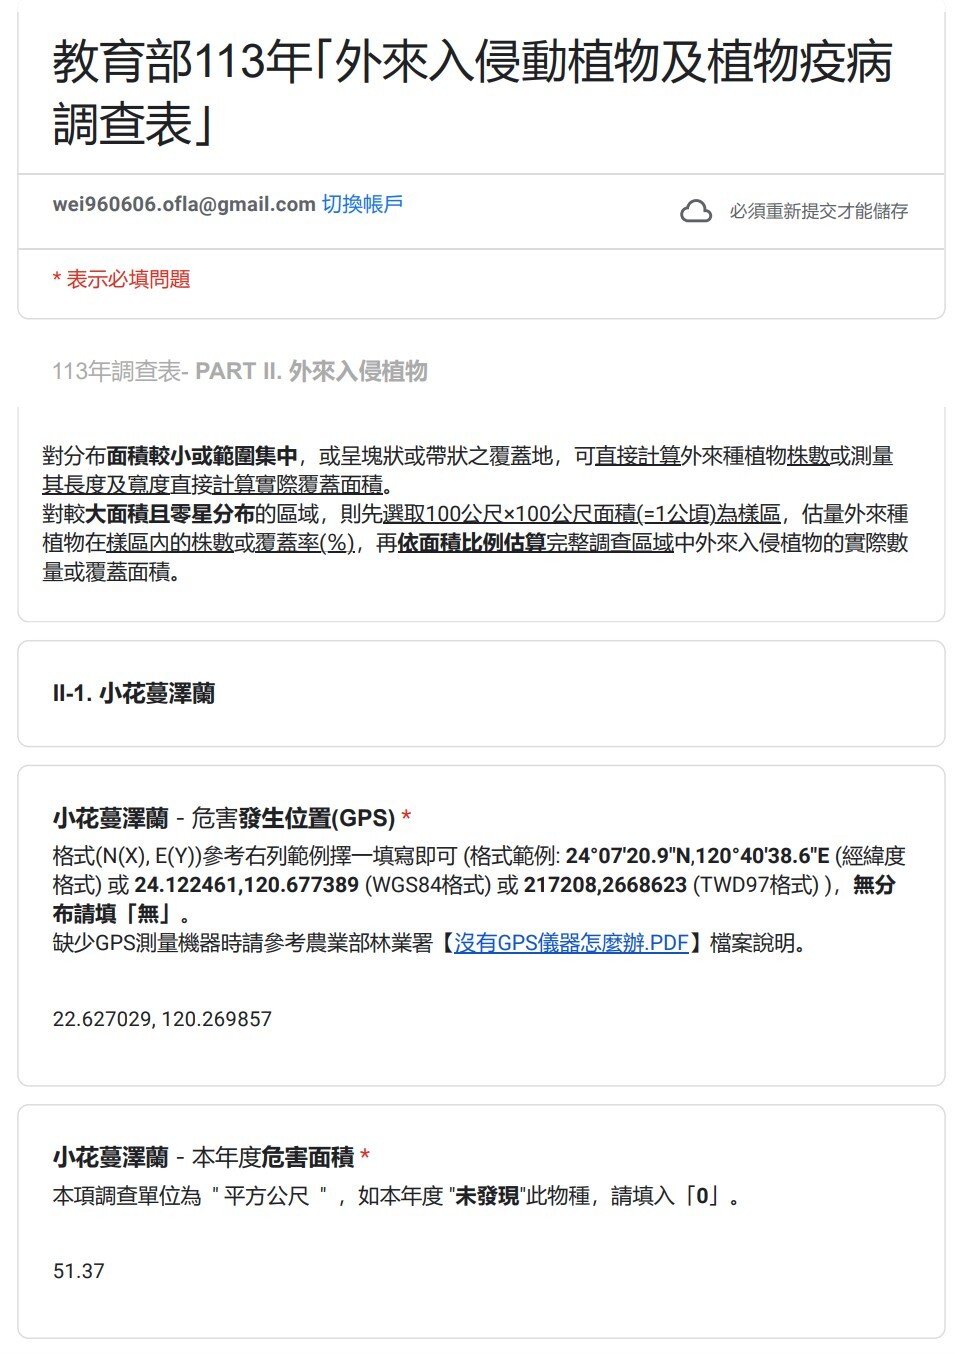Click the wei960606.ofla@gmail.com account email
The height and width of the screenshot is (1354, 955).
[184, 204]
